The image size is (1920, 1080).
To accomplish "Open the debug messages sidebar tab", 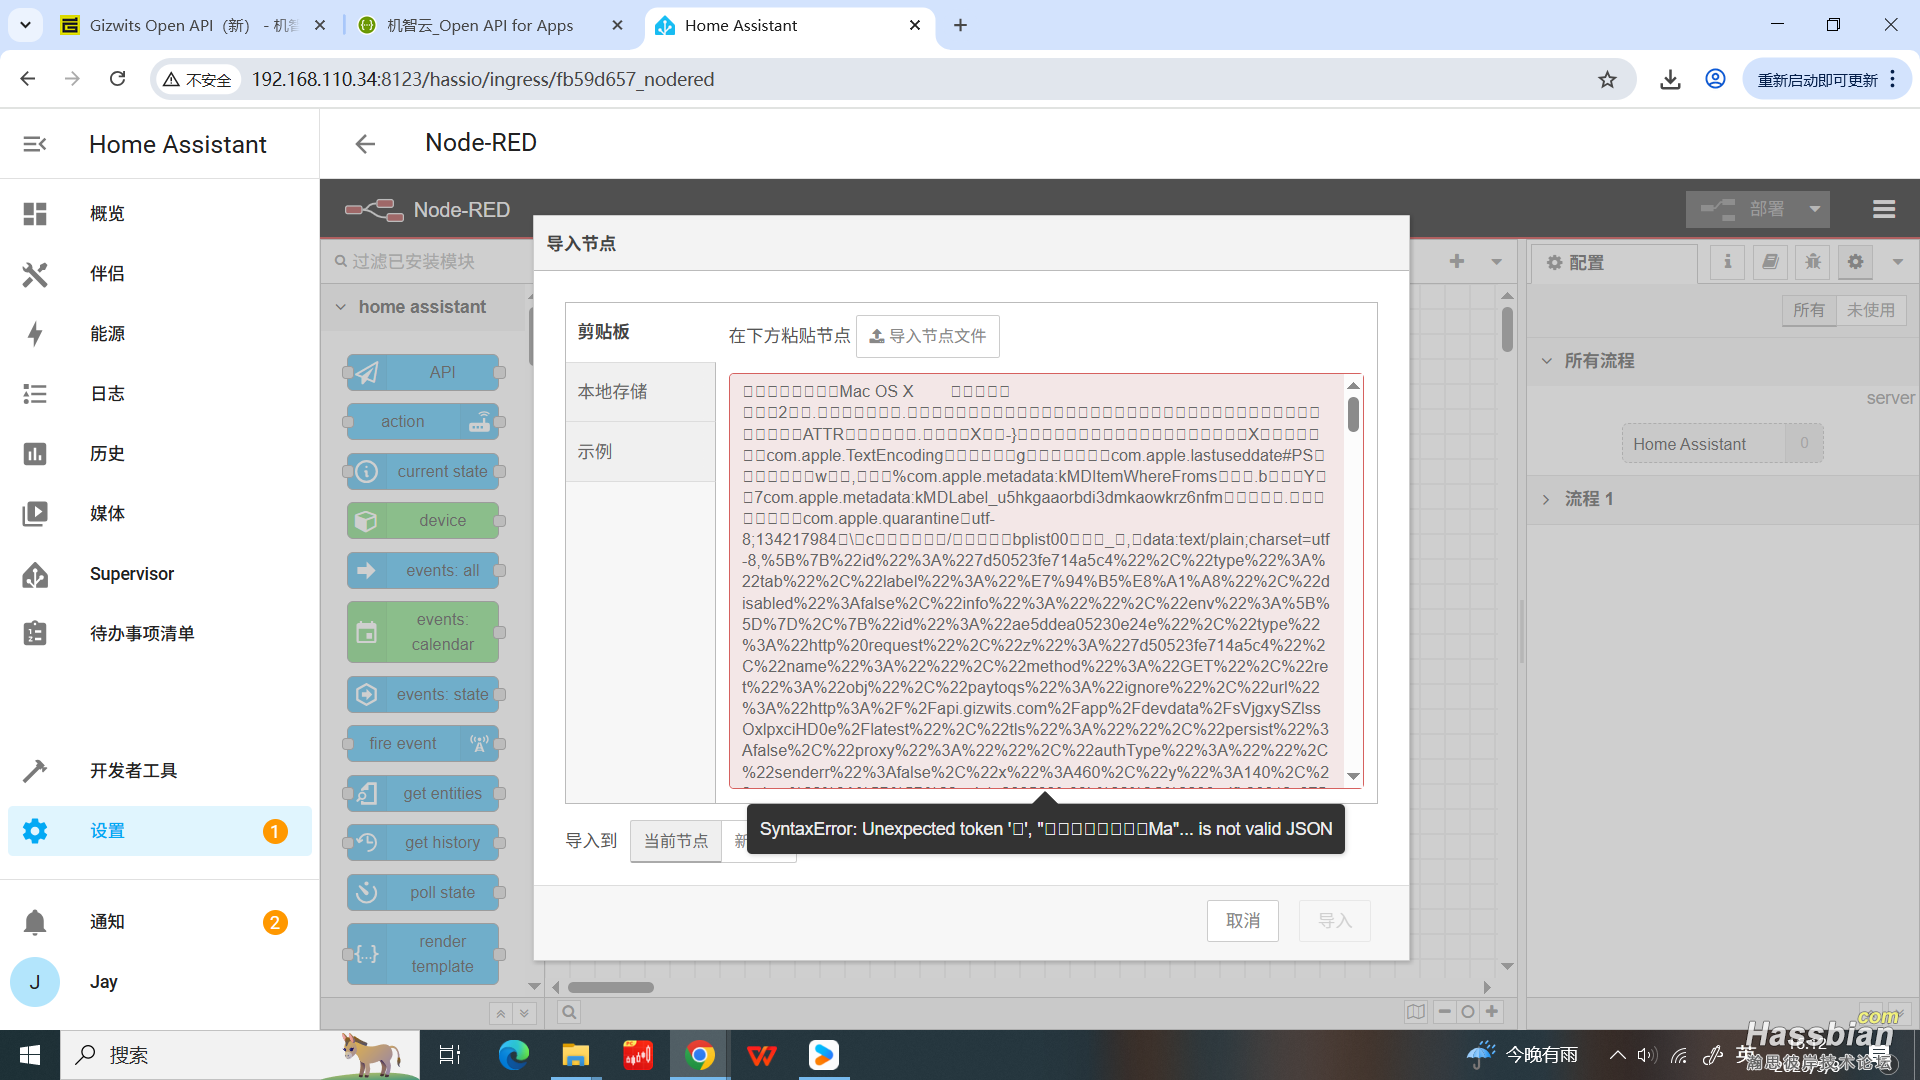I will tap(1813, 262).
